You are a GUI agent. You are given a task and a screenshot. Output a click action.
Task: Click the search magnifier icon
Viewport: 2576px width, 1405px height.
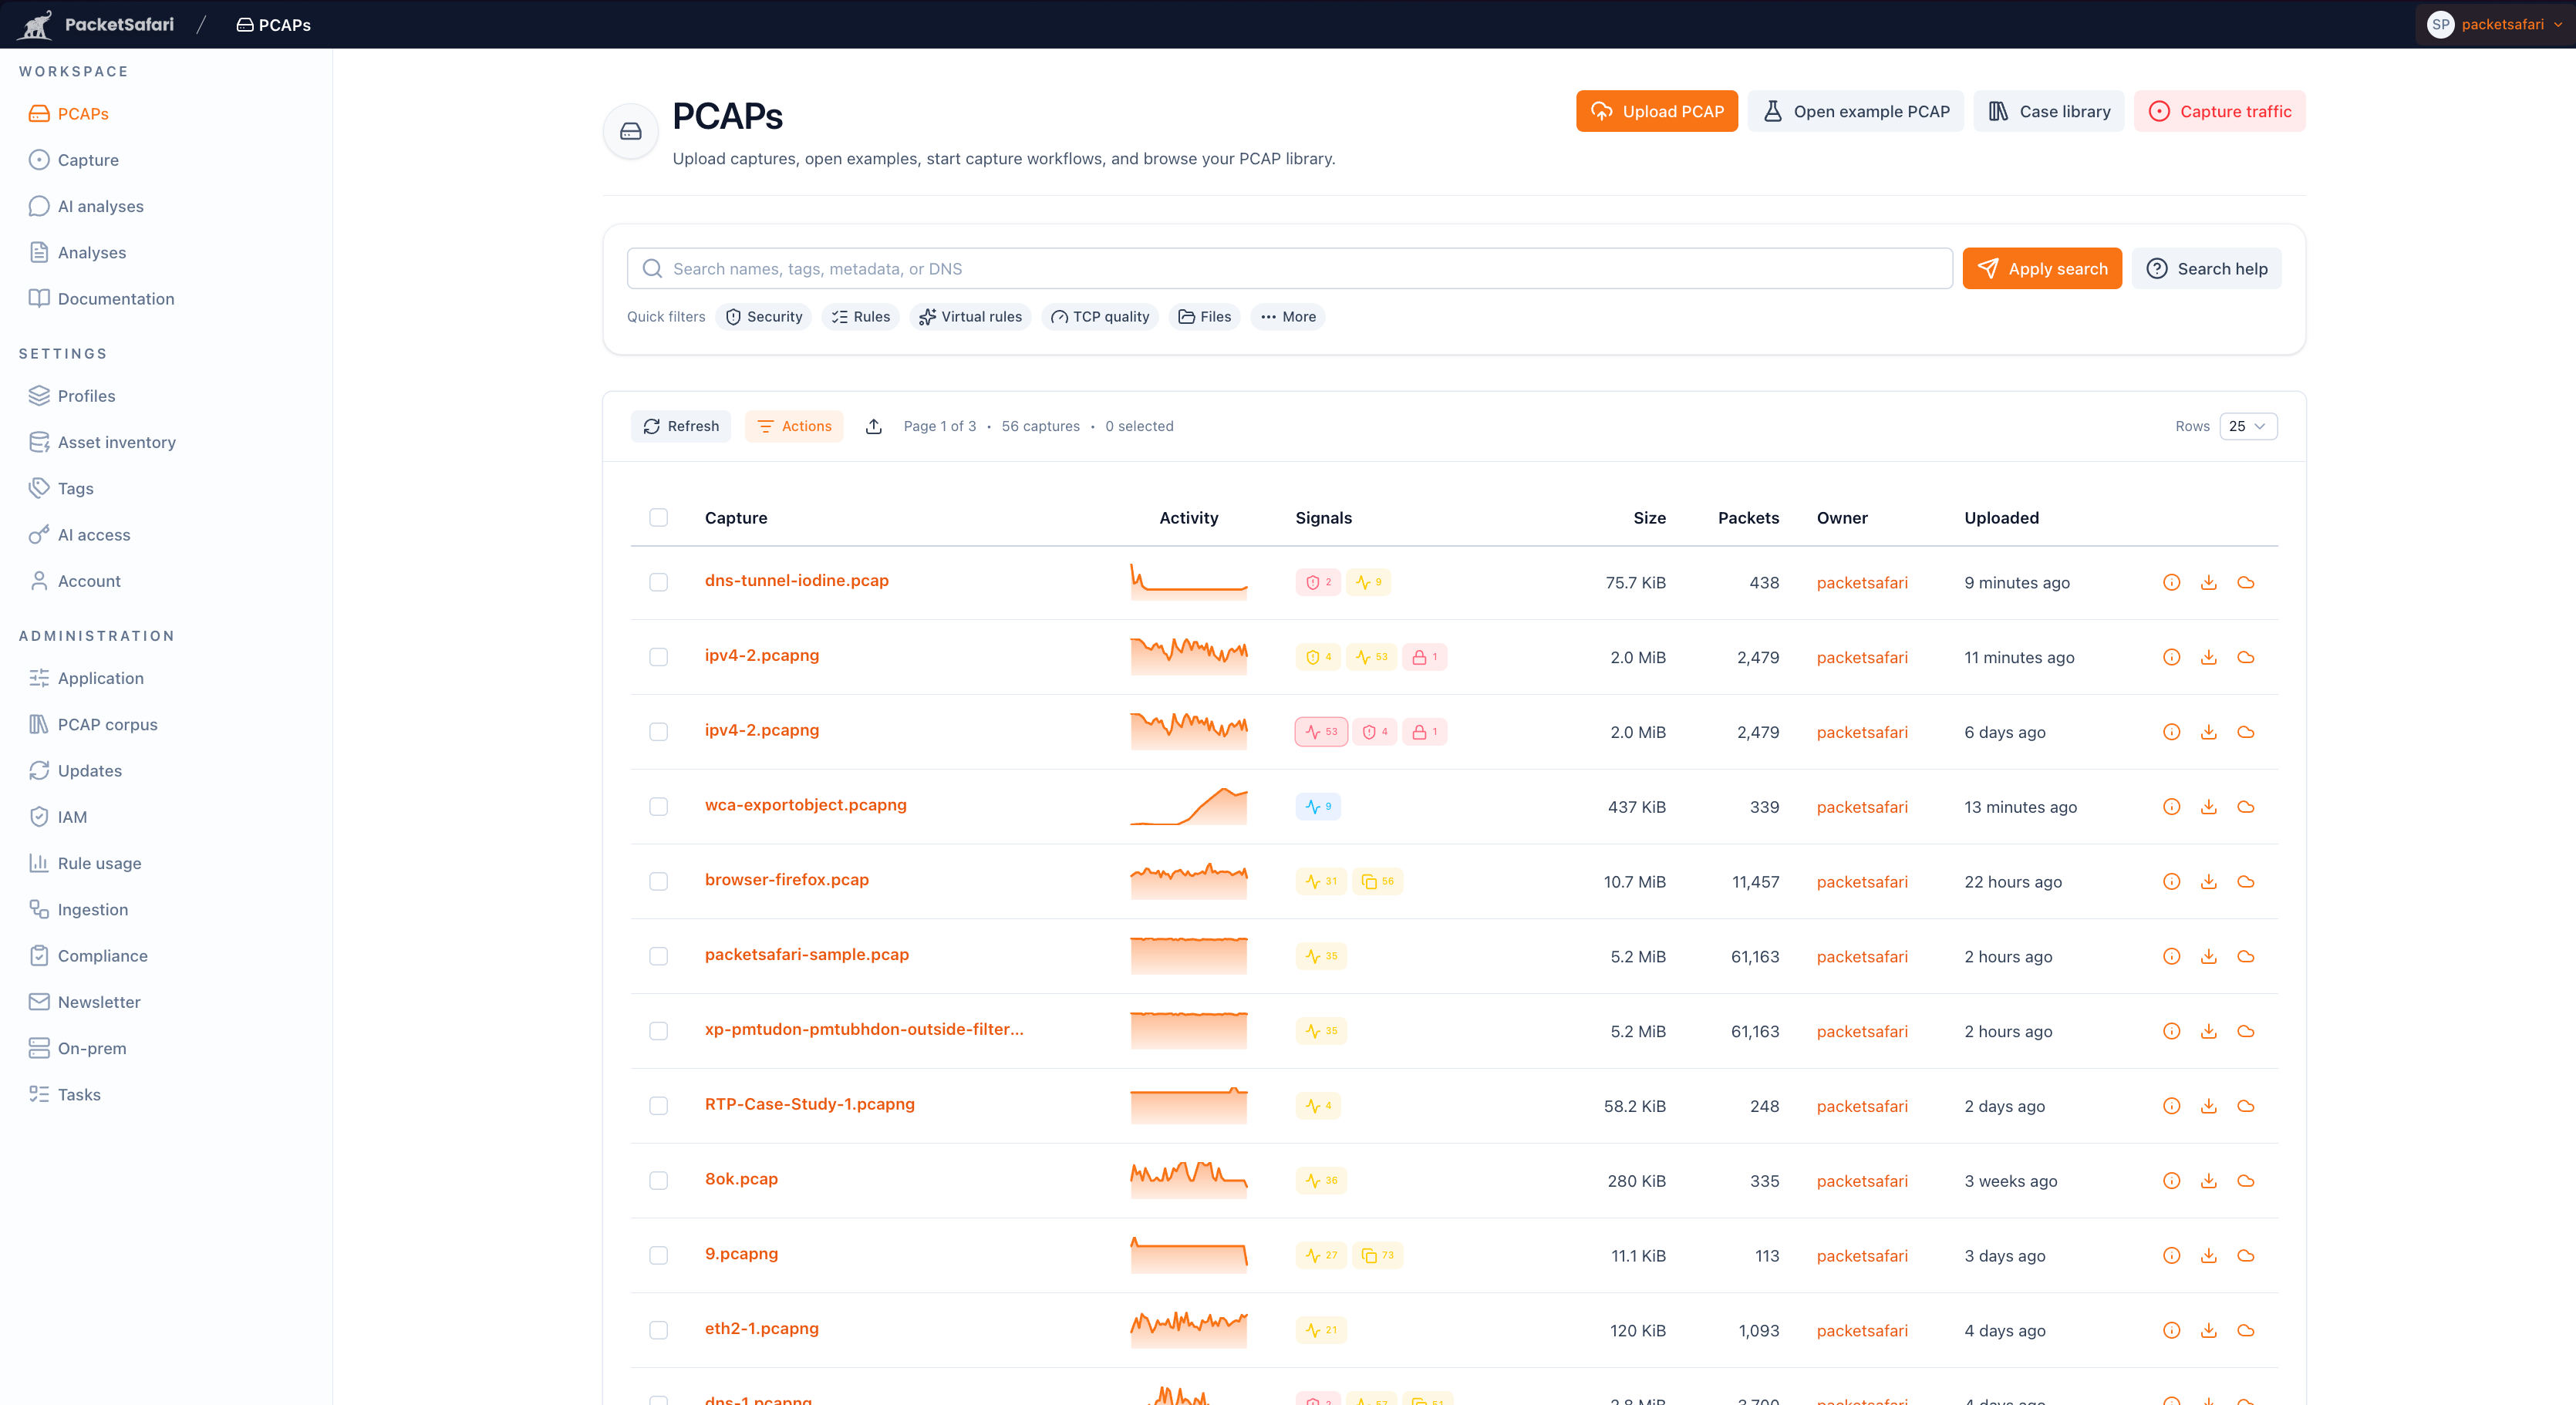pyautogui.click(x=652, y=268)
